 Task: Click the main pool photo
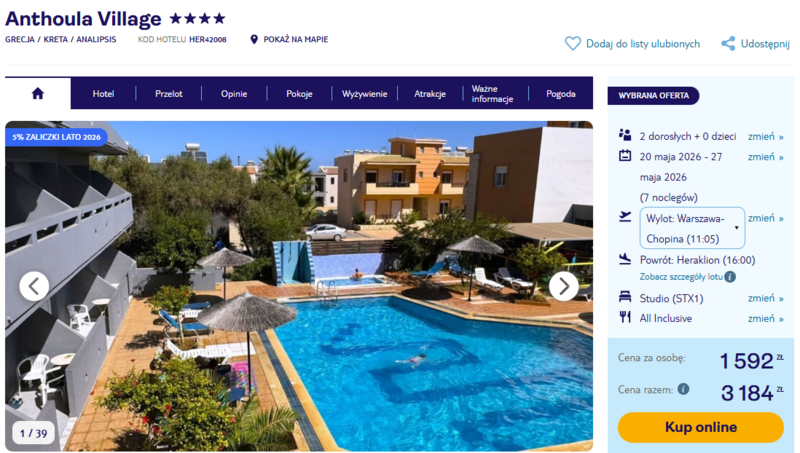(299, 286)
